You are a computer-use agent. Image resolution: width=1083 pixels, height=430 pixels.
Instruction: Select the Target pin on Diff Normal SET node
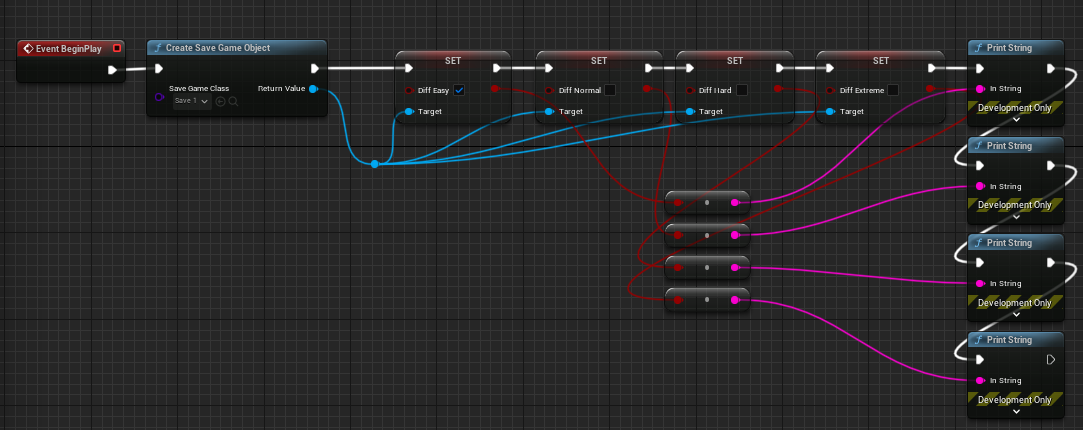click(x=549, y=111)
